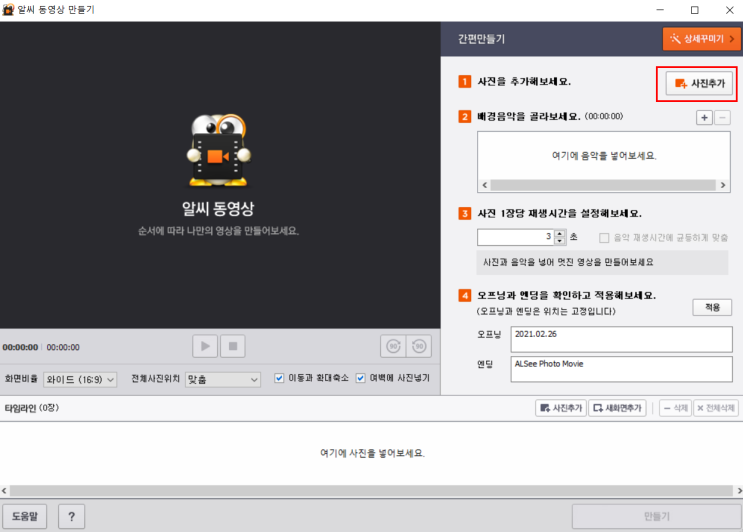
Task: Open the 전체사진위치 맞춤 dropdown
Action: (x=223, y=379)
